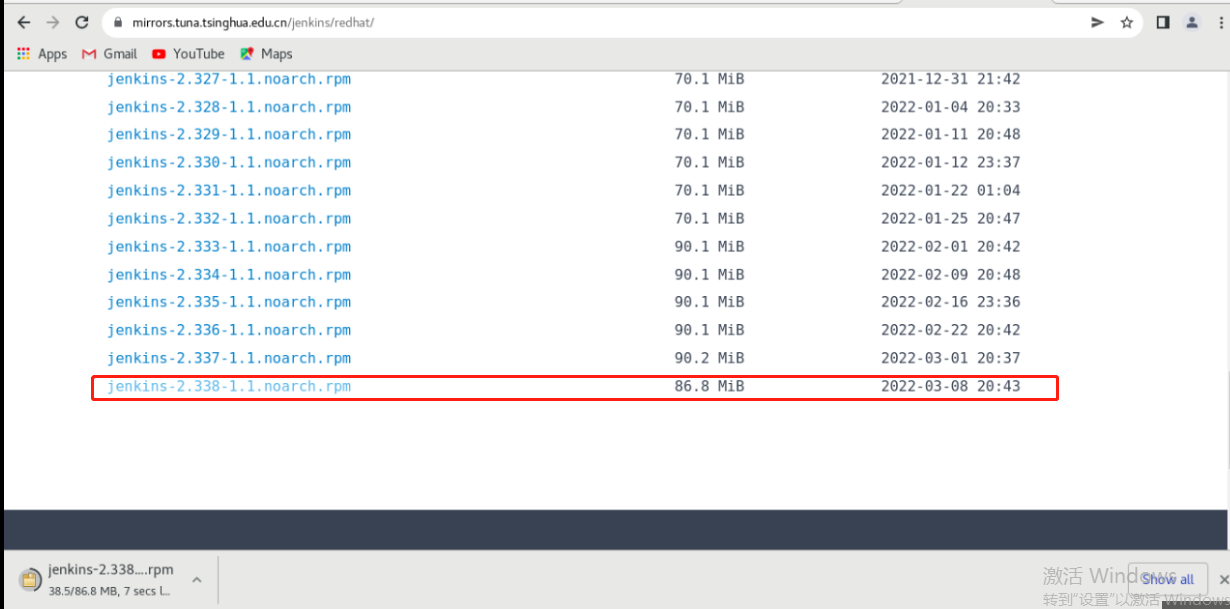Download jenkins-2.328-1.1.noarch.rpm
The width and height of the screenshot is (1230, 609).
pos(229,107)
